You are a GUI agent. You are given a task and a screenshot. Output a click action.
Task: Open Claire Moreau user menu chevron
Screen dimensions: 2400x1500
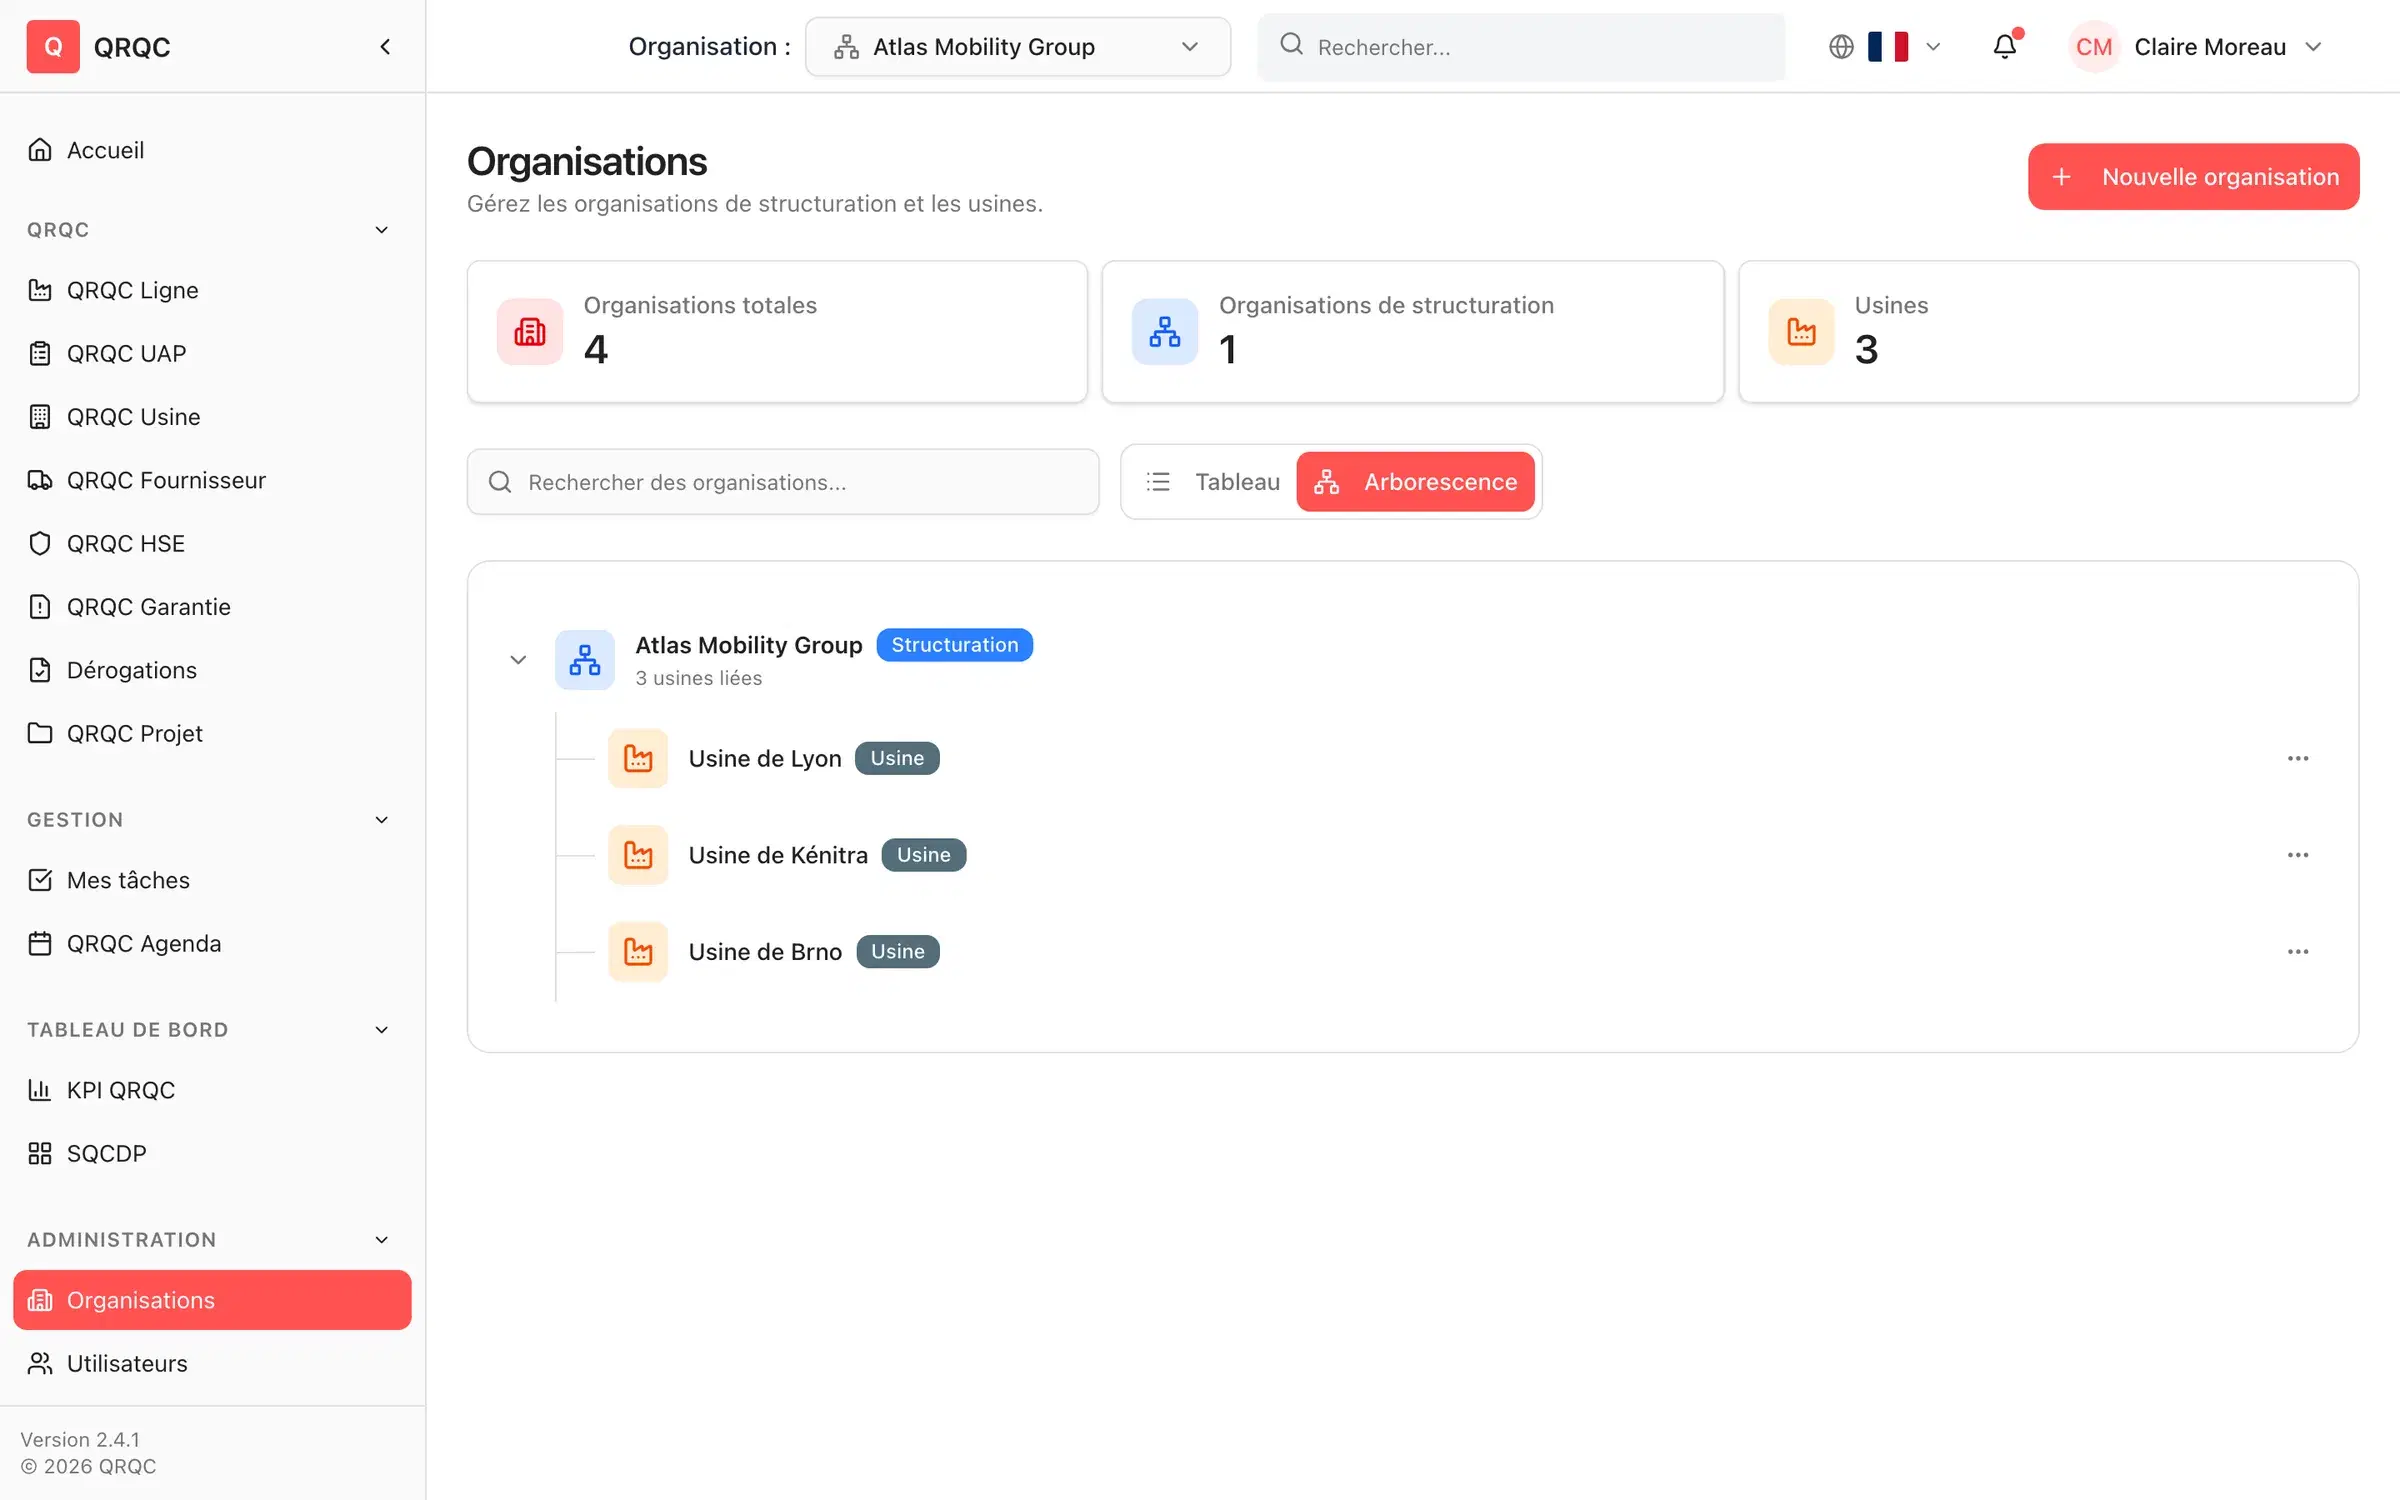(x=2313, y=47)
